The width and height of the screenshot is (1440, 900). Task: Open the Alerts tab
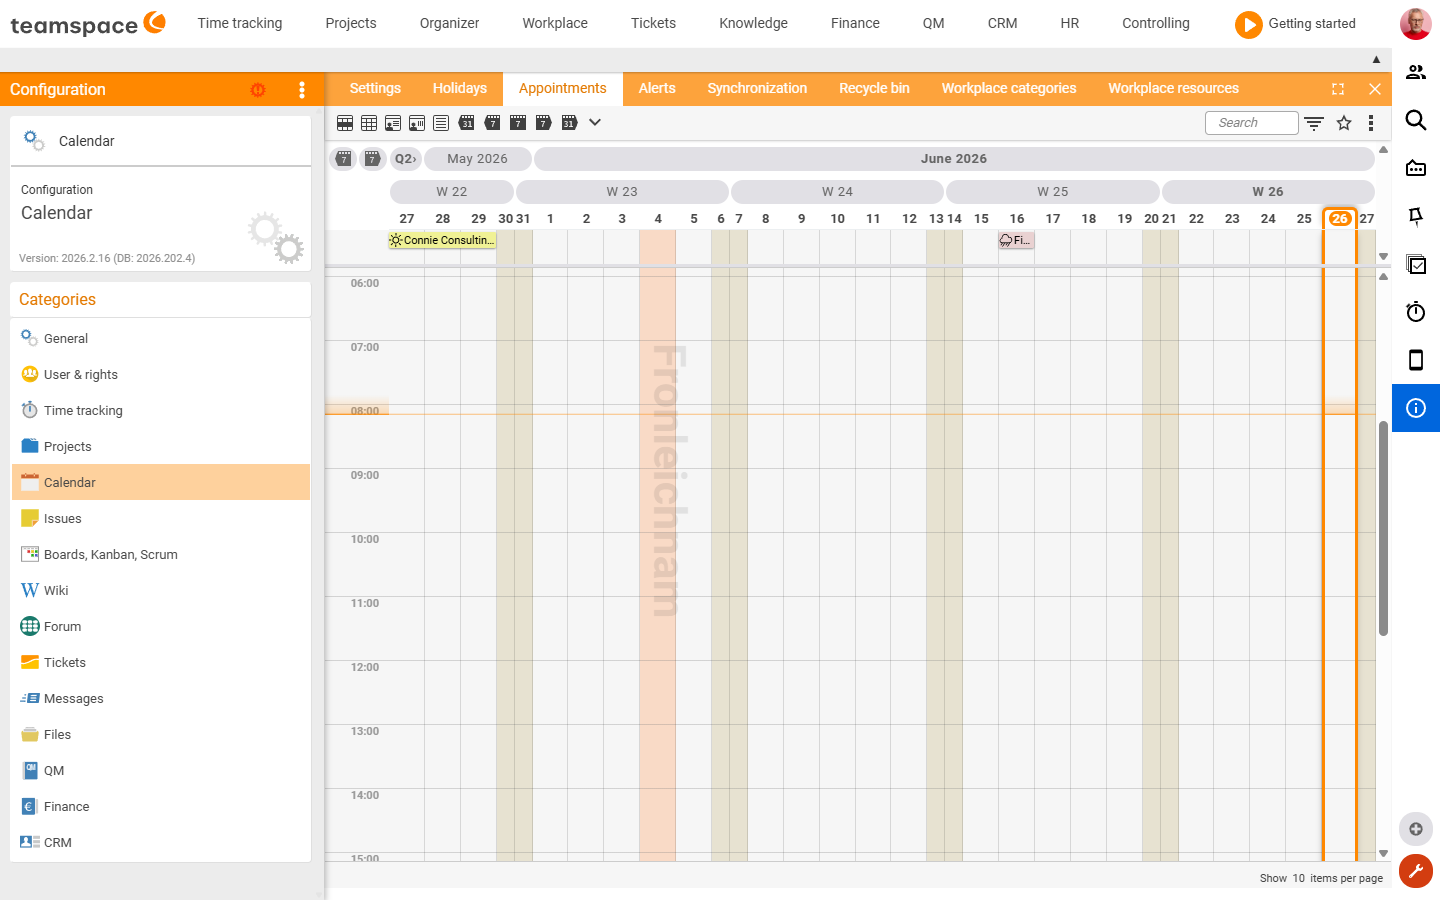657,88
